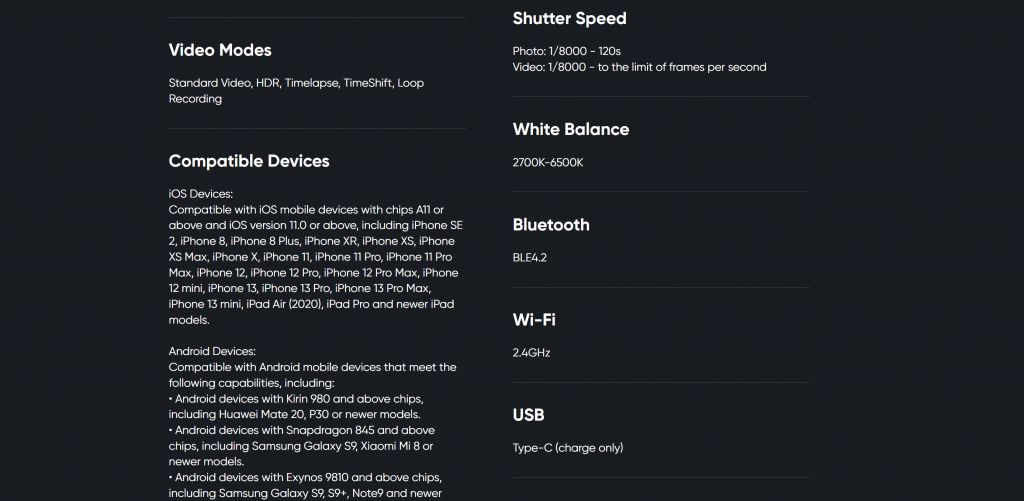Click the iOS Devices: label
Screen dimensions: 1024x501
coord(200,194)
